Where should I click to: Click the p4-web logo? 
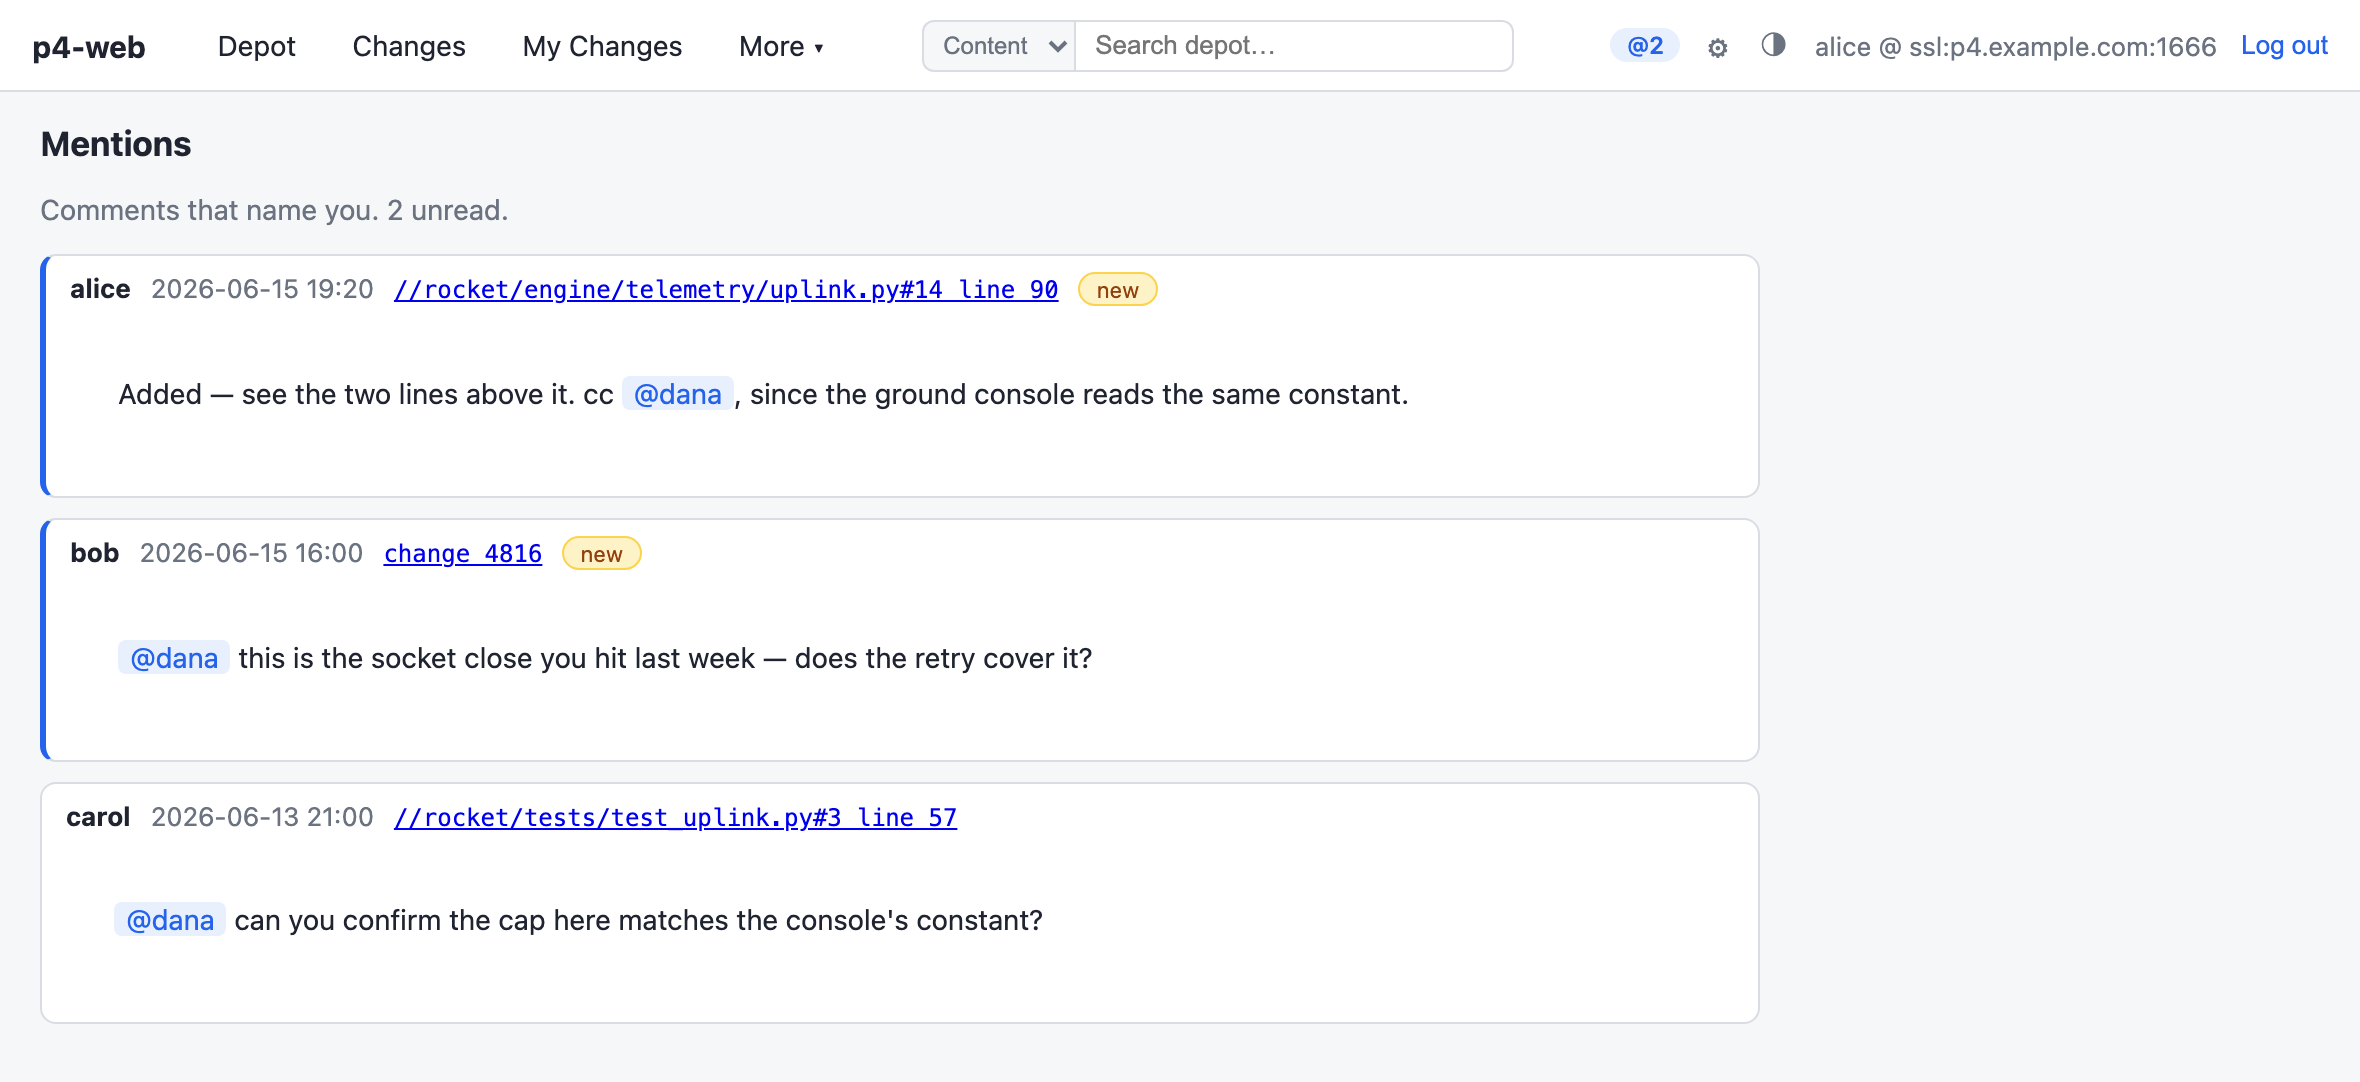[89, 47]
